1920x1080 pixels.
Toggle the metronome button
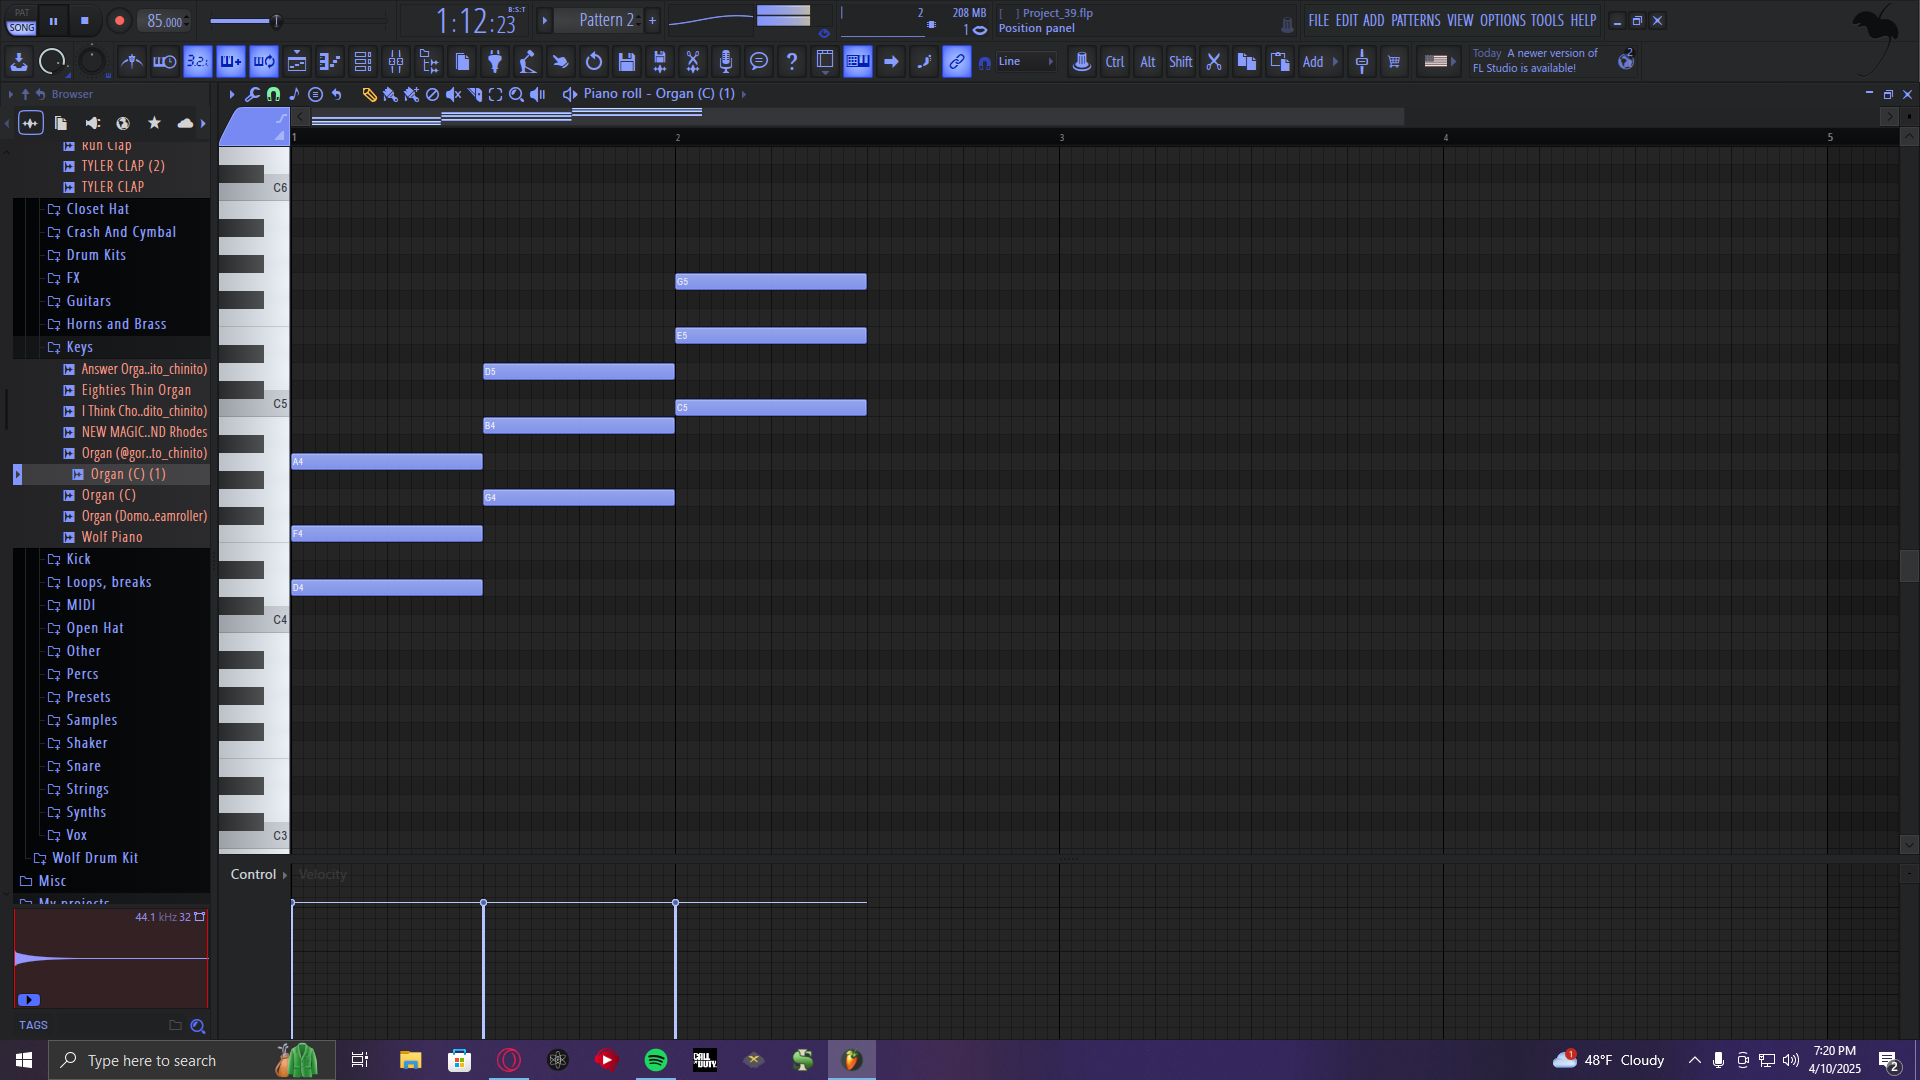131,62
